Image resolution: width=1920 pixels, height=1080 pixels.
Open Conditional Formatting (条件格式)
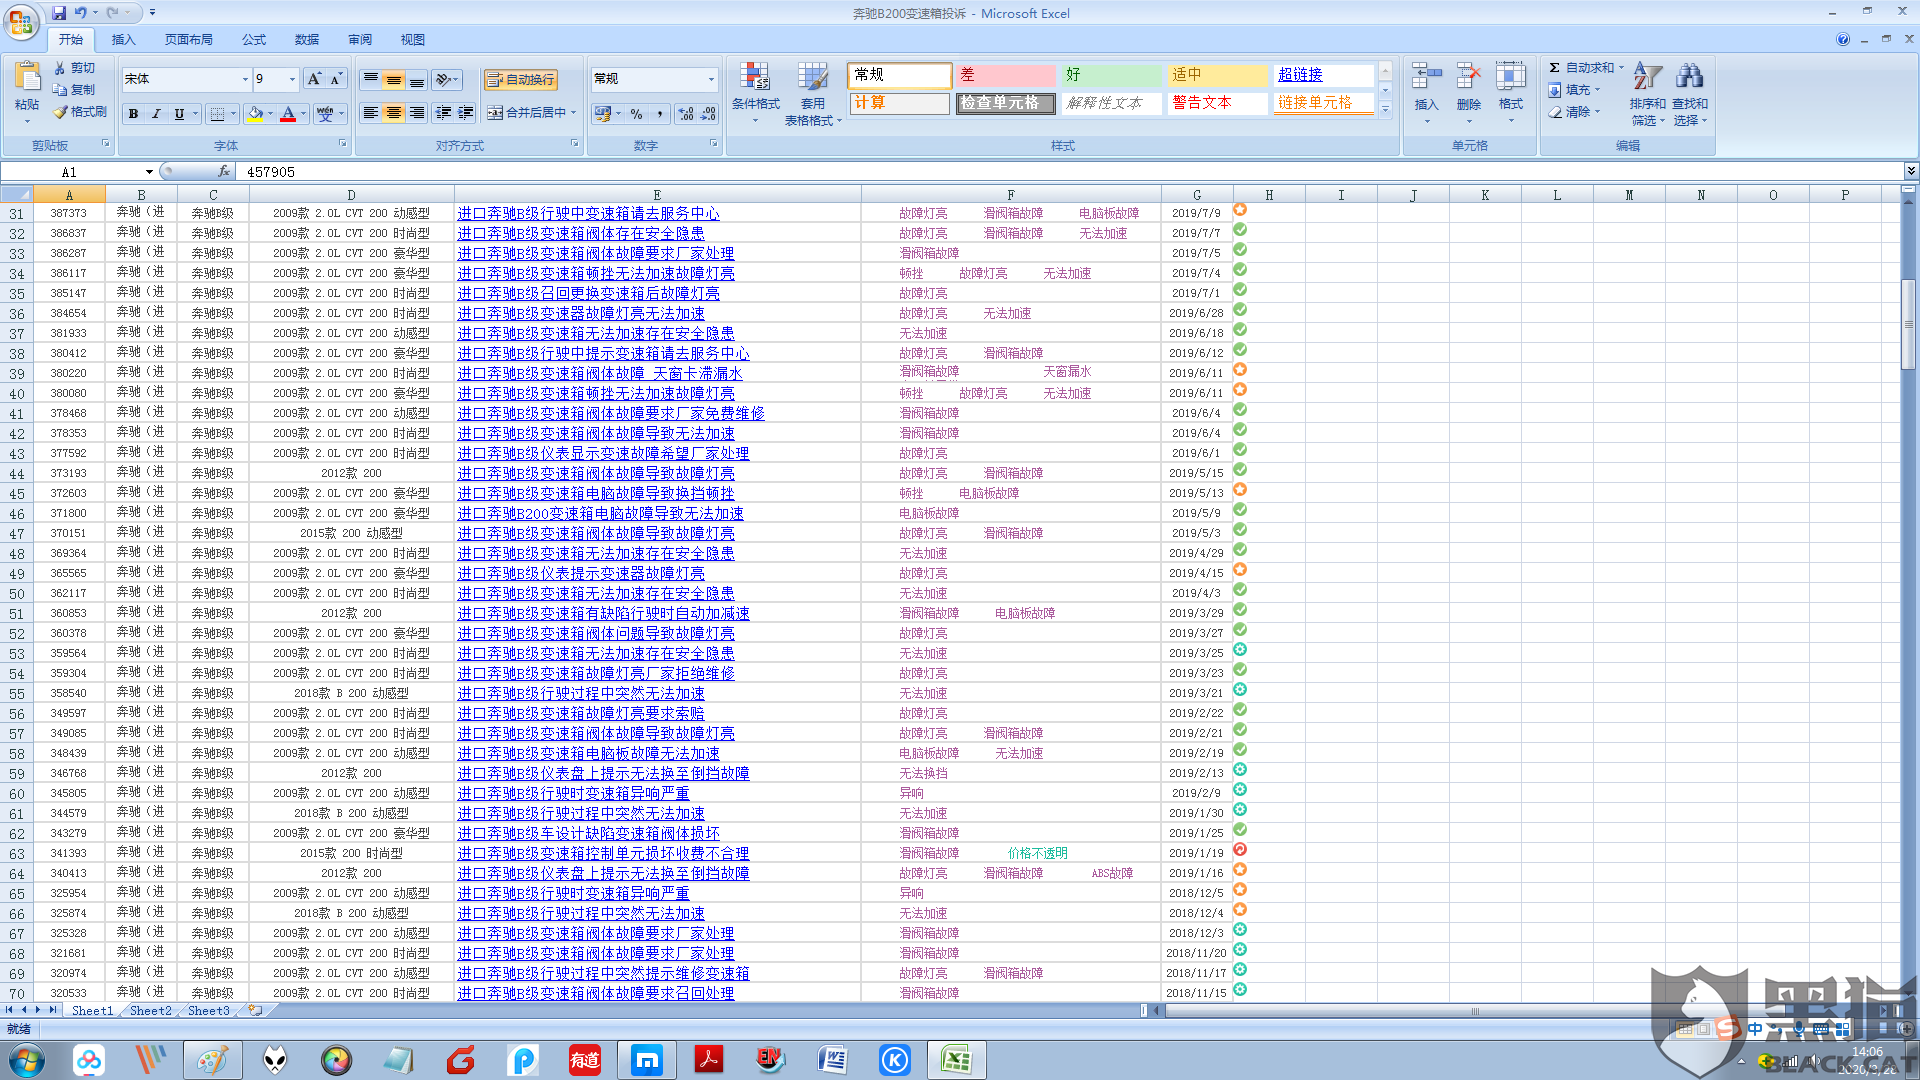[x=755, y=92]
